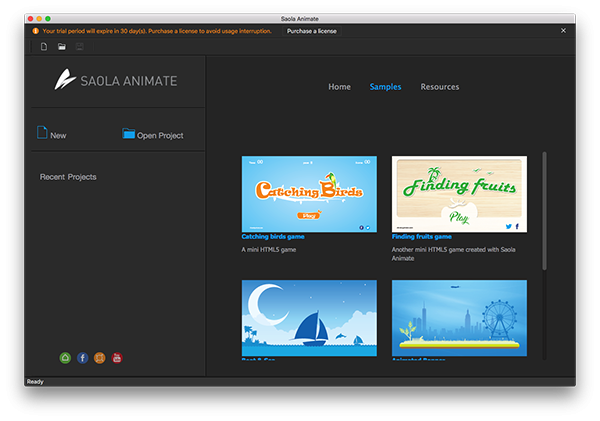Open the green homepage icon link
This screenshot has width=600, height=421.
65,358
